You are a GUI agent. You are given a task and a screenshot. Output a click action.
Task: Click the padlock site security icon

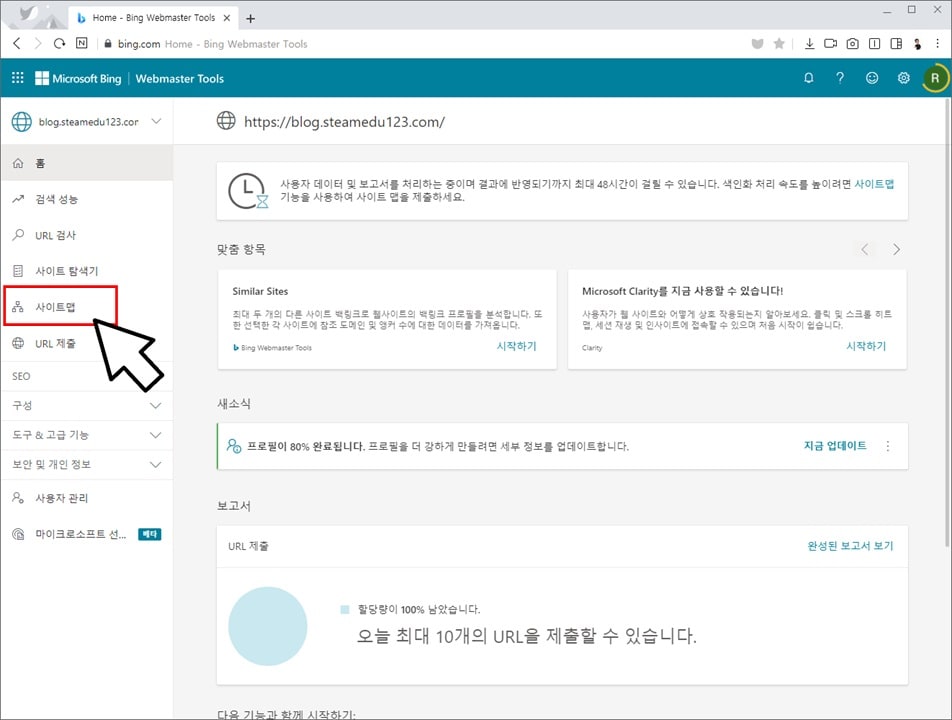coord(108,44)
